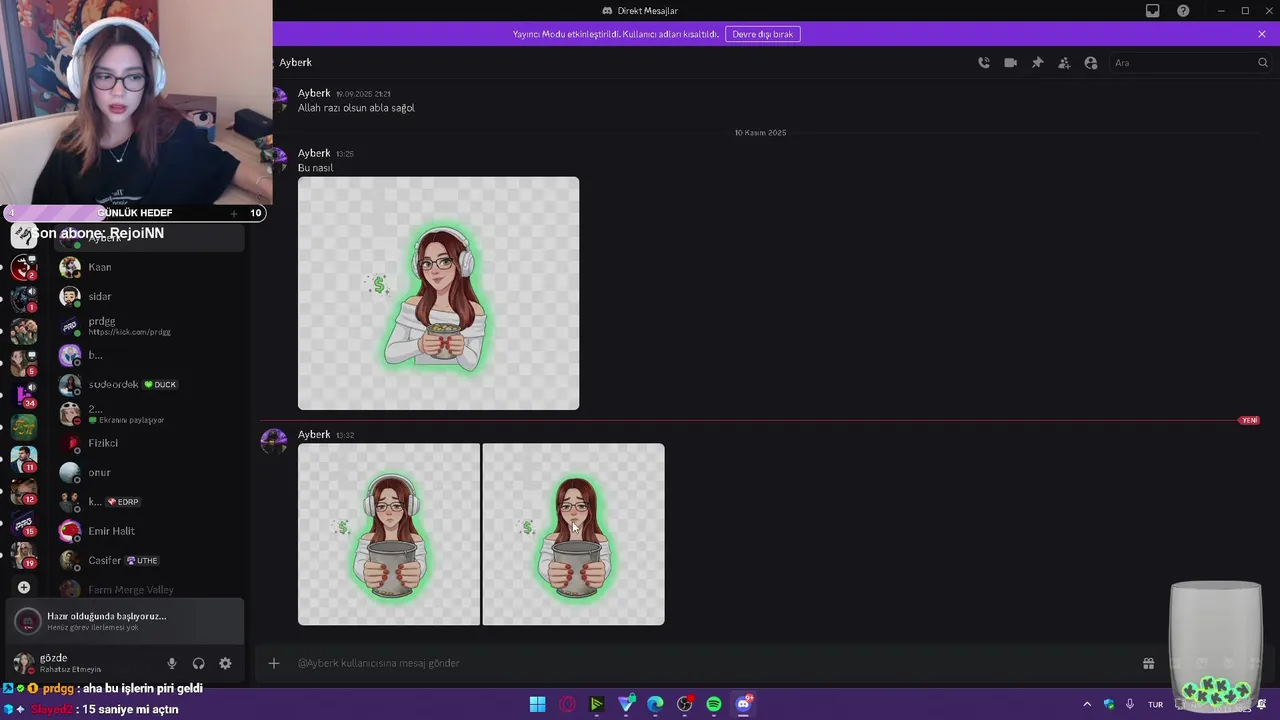
Task: Open pinned messages in the chat
Action: tap(1037, 63)
